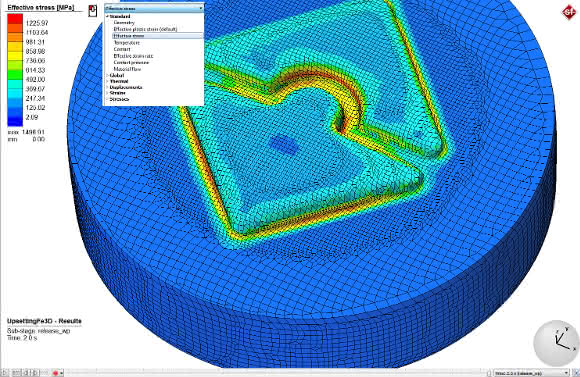Select Contact pressure result
This screenshot has height=377, width=580.
[131, 63]
